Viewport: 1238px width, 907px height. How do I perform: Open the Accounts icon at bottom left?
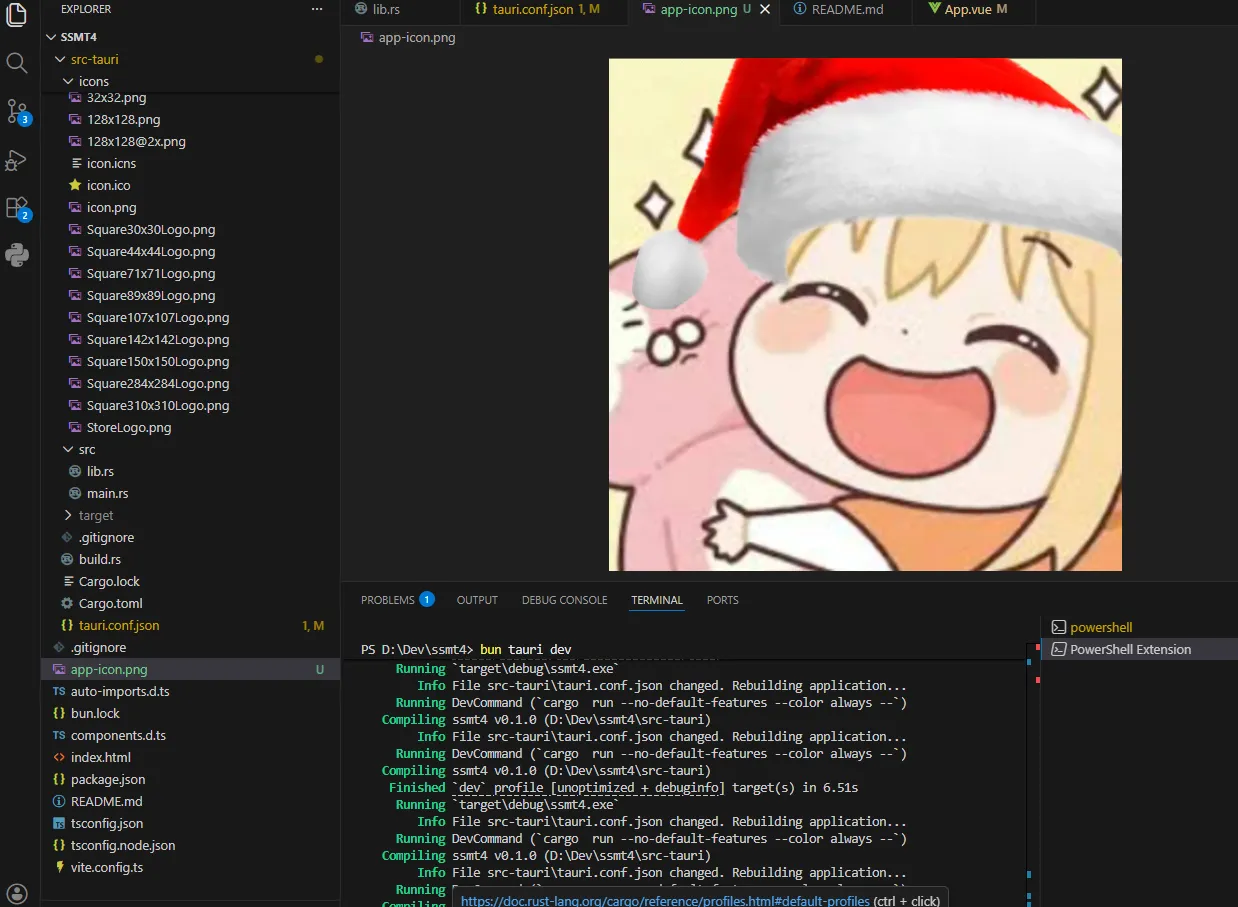17,892
